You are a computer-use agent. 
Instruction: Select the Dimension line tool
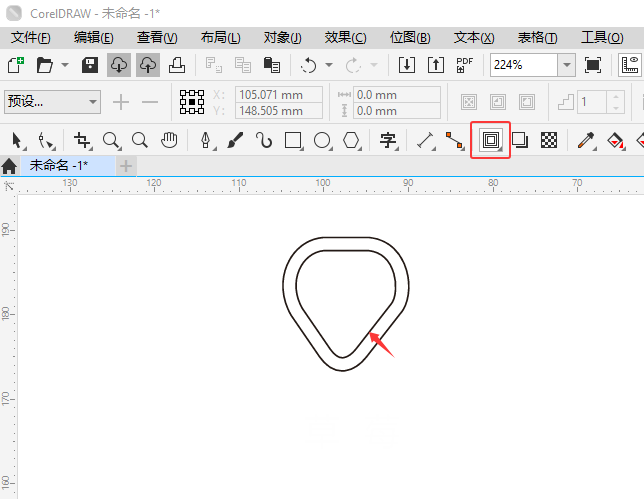click(x=426, y=140)
